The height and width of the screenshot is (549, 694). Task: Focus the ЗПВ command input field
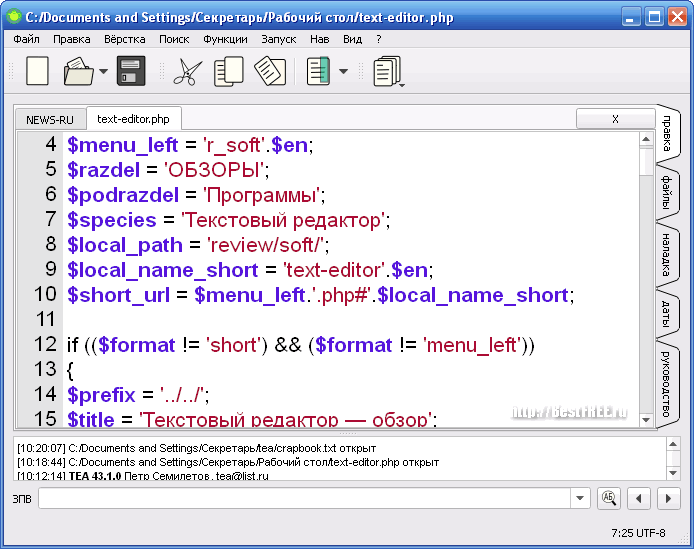[304, 499]
